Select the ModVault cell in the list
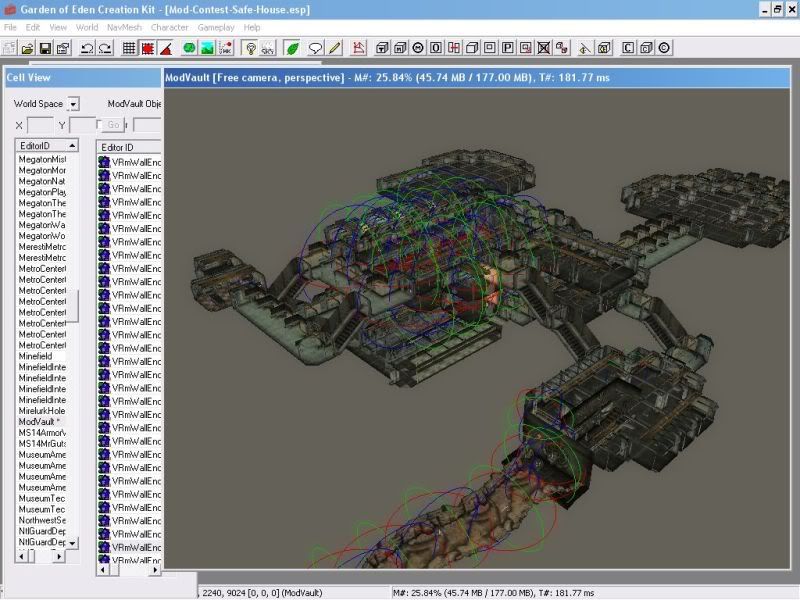Image resolution: width=800 pixels, height=600 pixels. click(x=39, y=422)
